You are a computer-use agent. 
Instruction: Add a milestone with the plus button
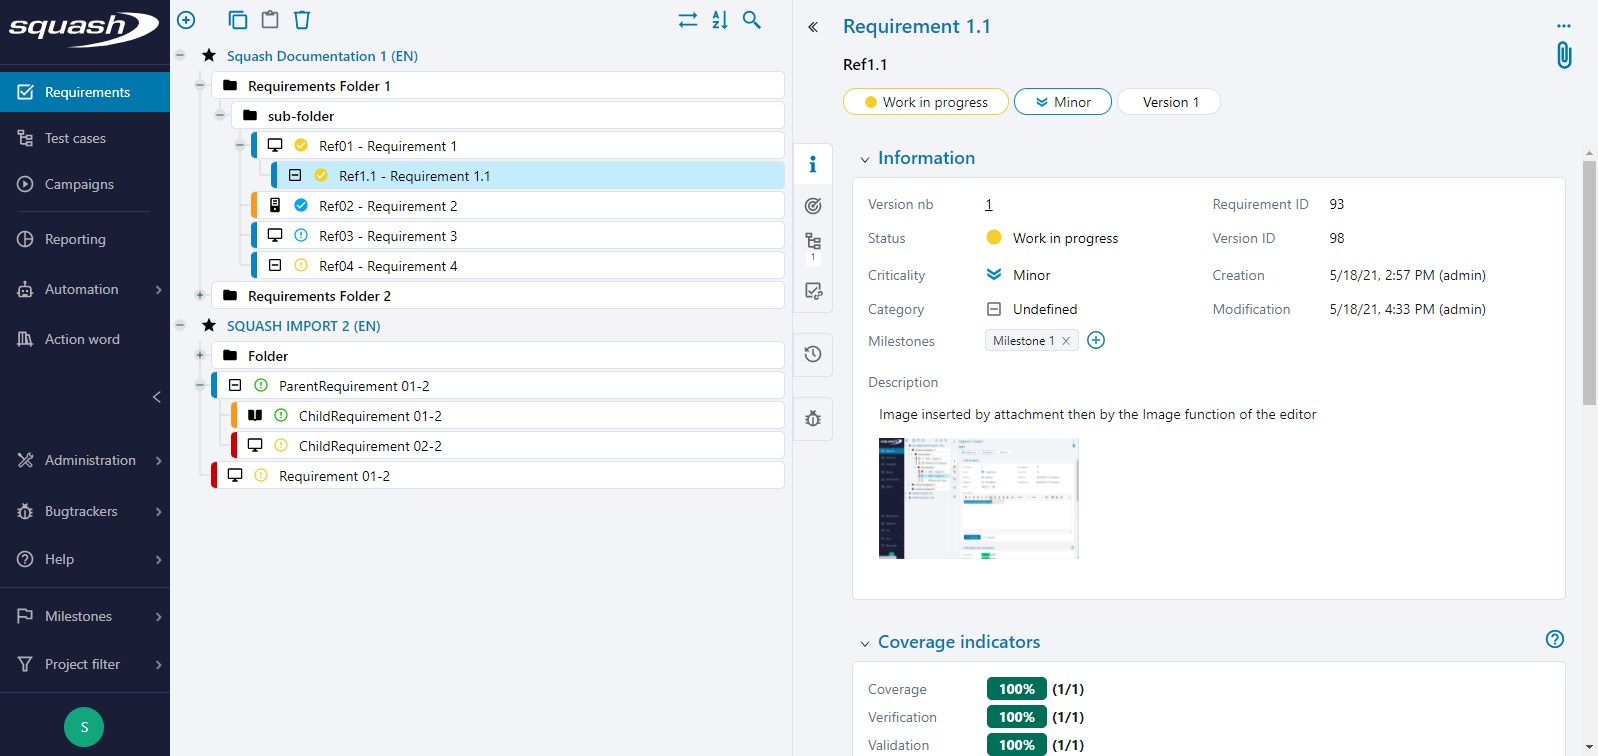[x=1096, y=341]
